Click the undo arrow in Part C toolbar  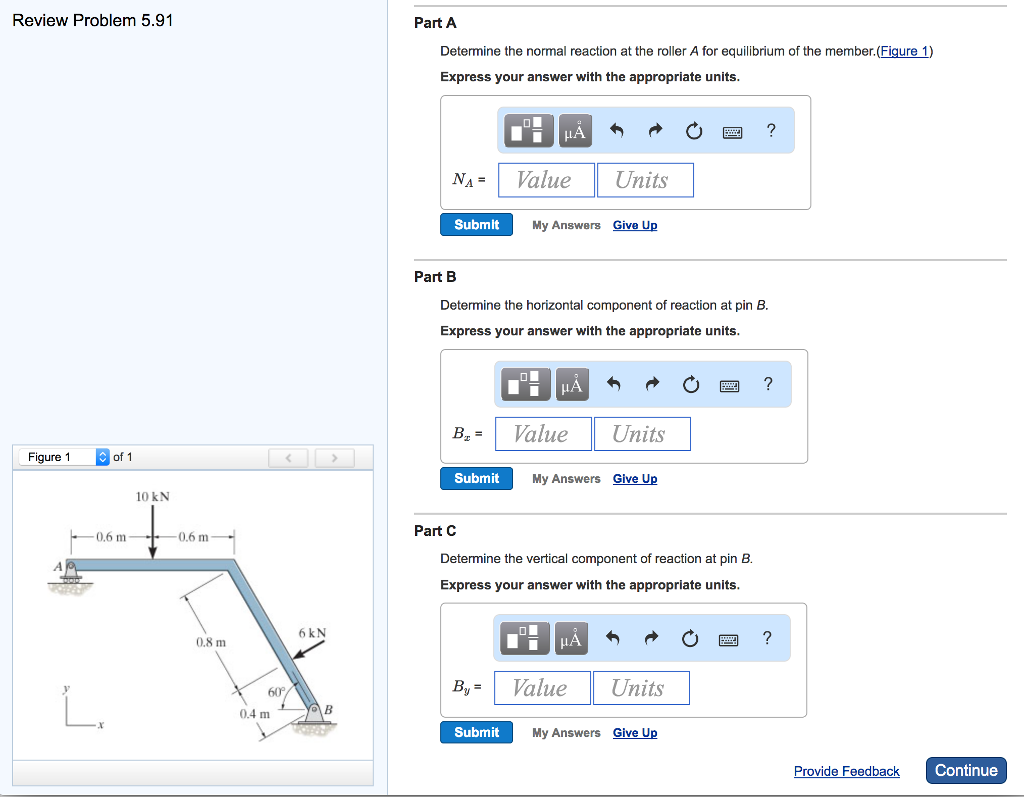click(612, 638)
